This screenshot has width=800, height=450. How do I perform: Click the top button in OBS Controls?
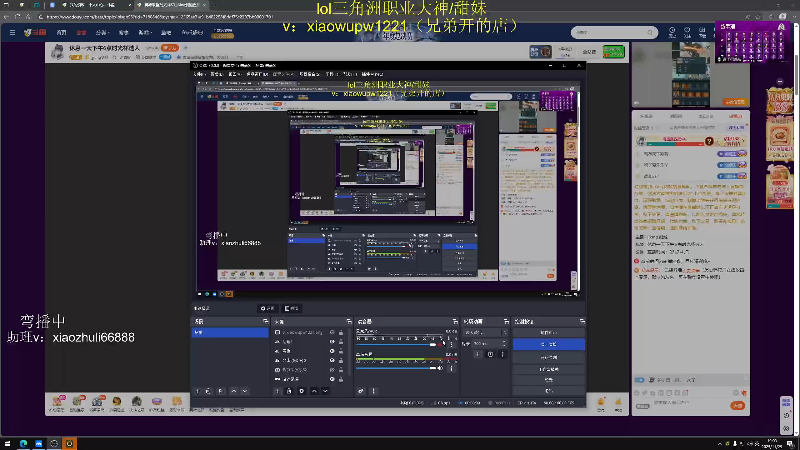[x=548, y=333]
